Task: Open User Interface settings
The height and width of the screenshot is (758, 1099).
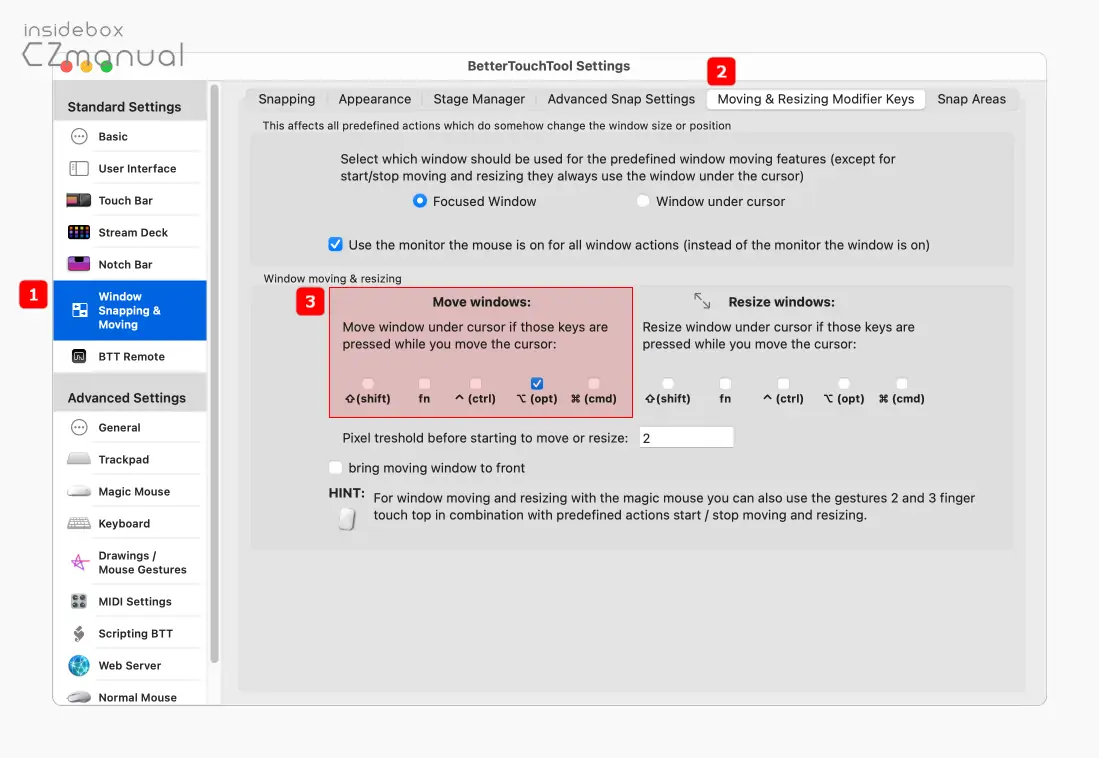Action: [130, 168]
